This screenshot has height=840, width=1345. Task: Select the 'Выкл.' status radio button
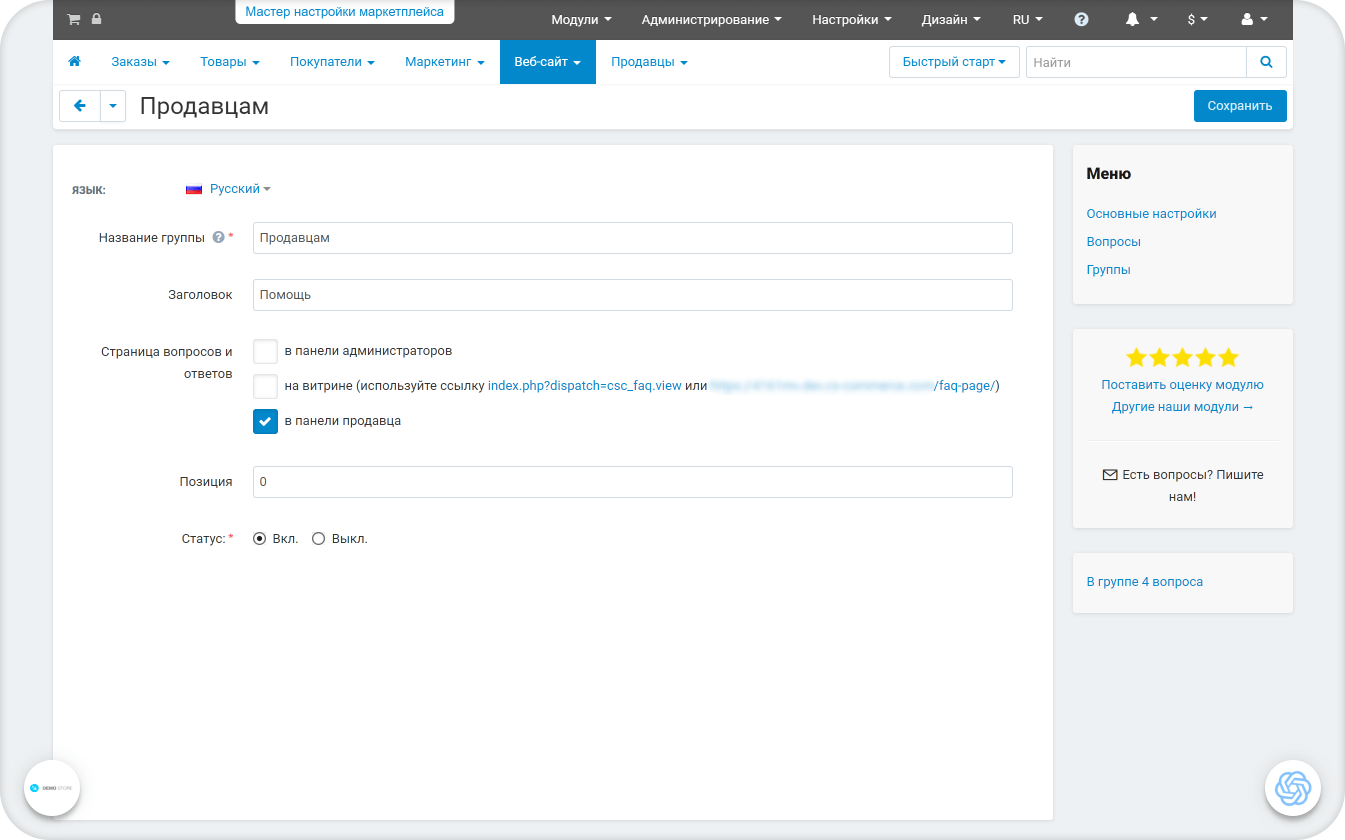(319, 538)
